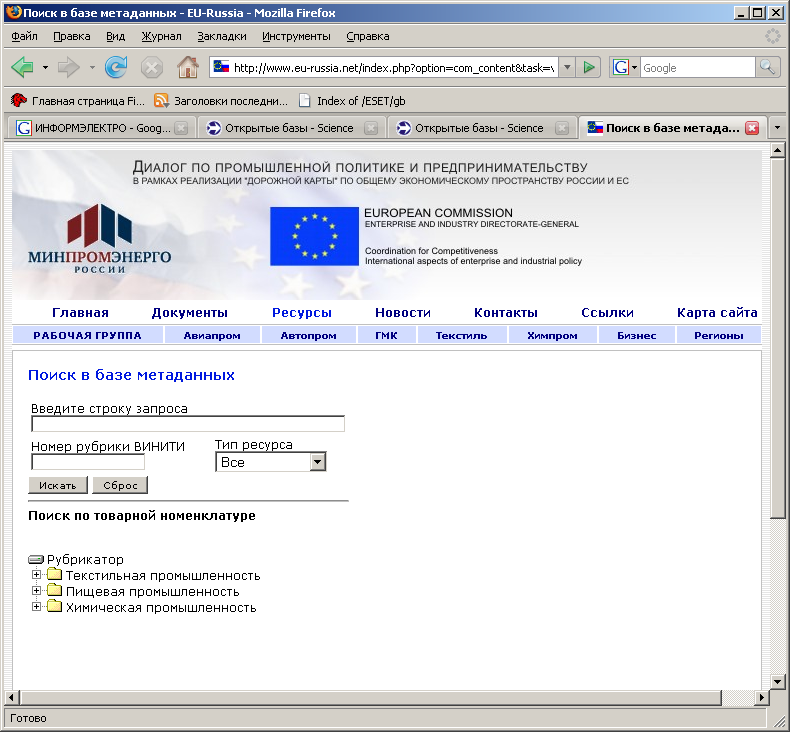Reload the page with the refresh icon
This screenshot has width=790, height=732.
click(116, 67)
